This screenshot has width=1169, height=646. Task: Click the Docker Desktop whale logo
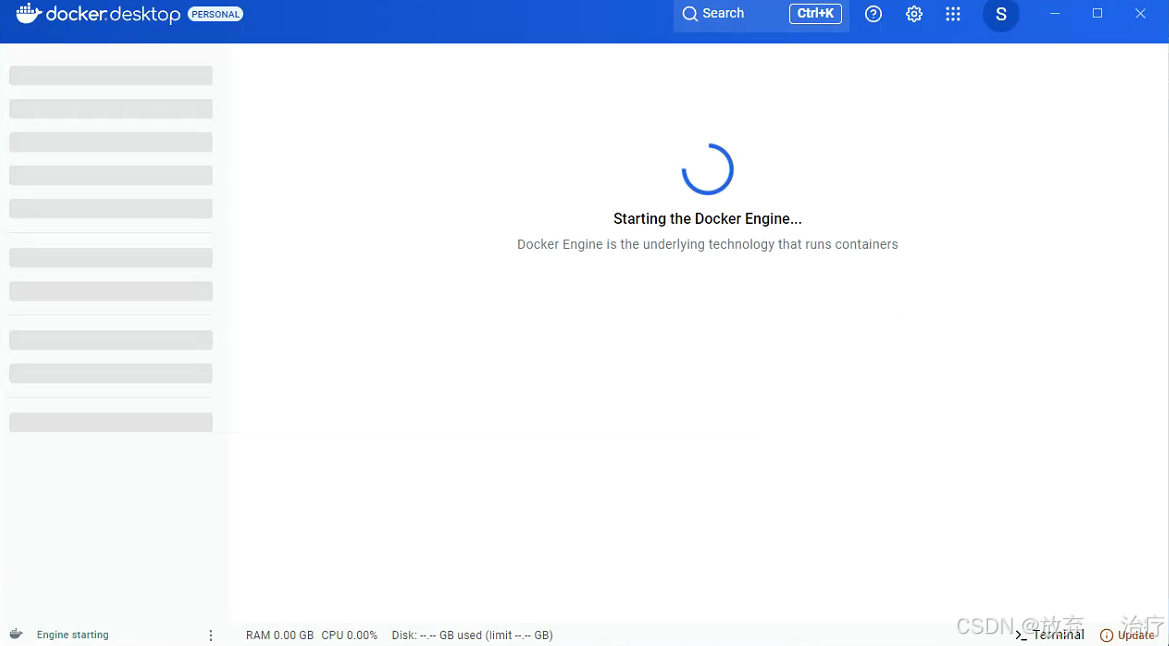tap(28, 13)
